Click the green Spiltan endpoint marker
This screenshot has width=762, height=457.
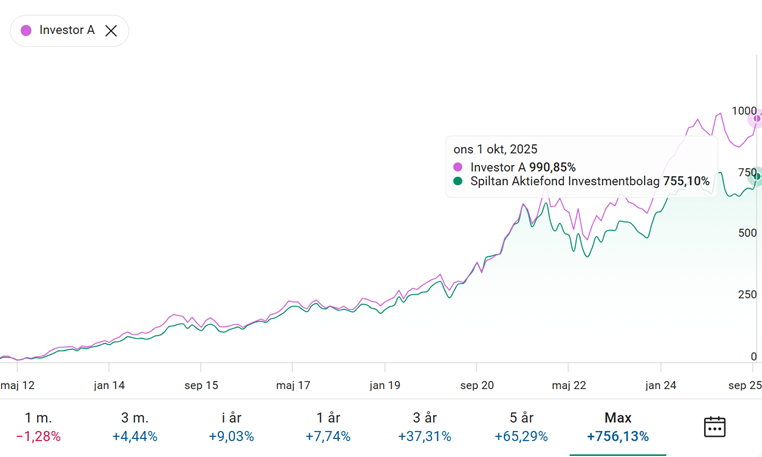[x=757, y=176]
